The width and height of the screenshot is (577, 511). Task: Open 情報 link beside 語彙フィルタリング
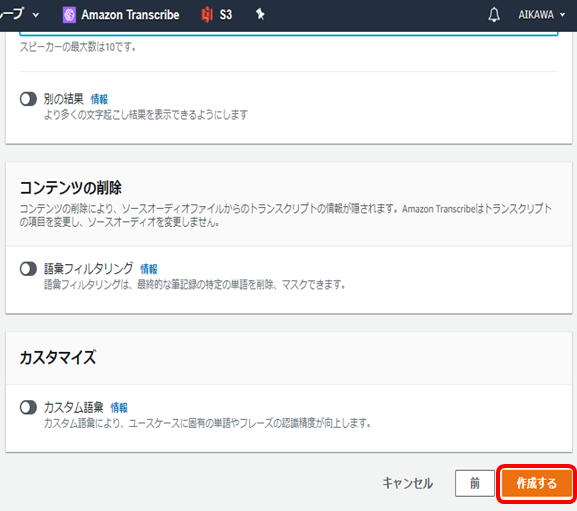click(x=149, y=269)
